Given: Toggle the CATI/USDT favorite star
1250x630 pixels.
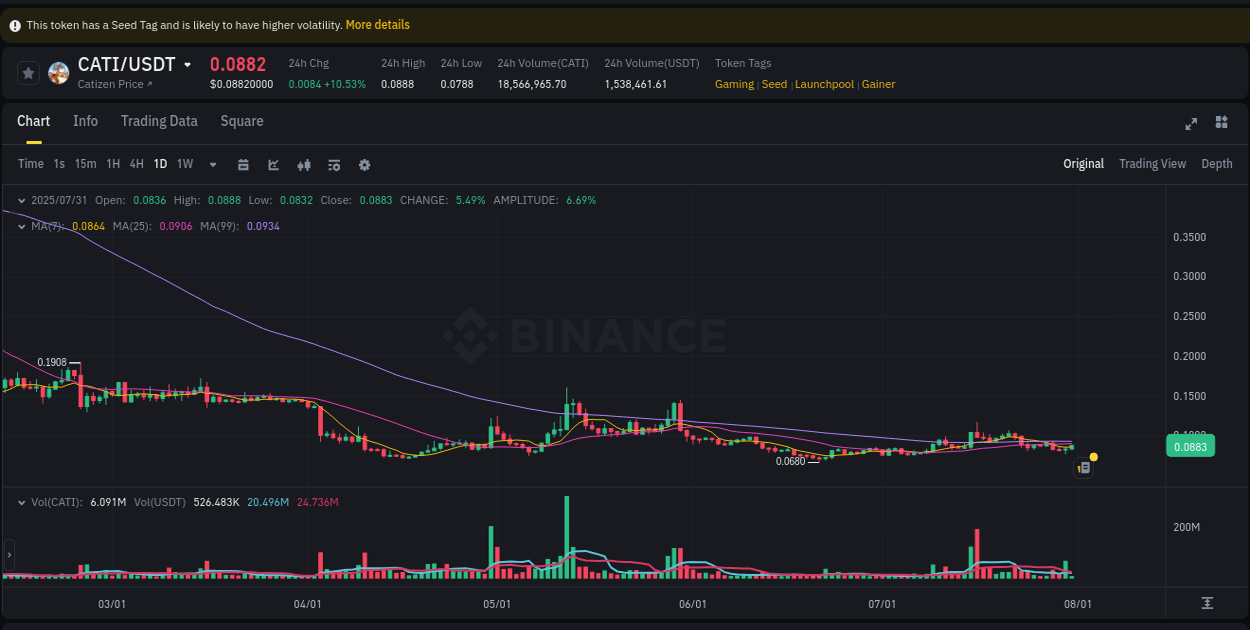Looking at the screenshot, I should 28,72.
